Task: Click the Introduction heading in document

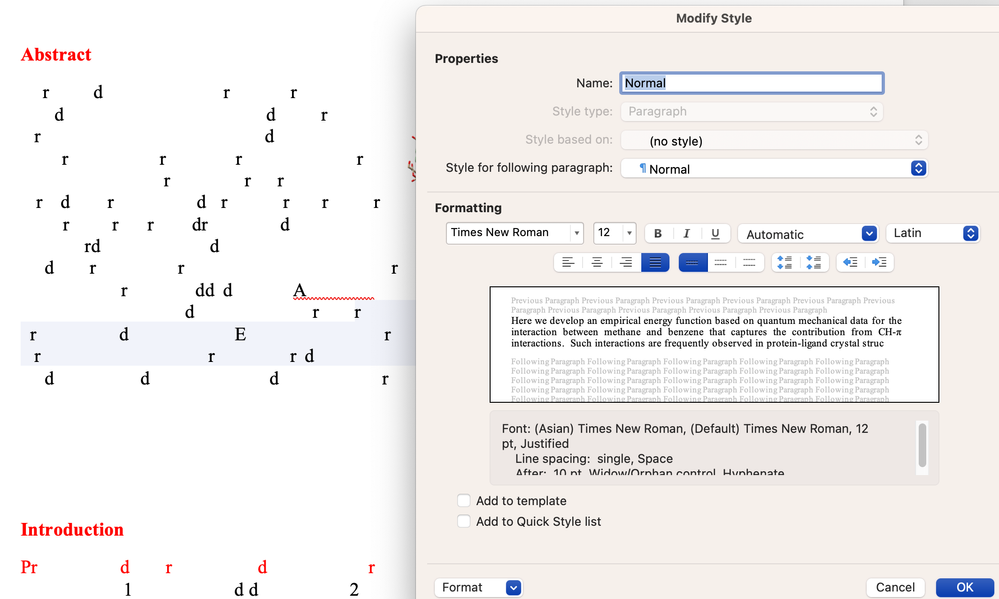Action: coord(72,530)
